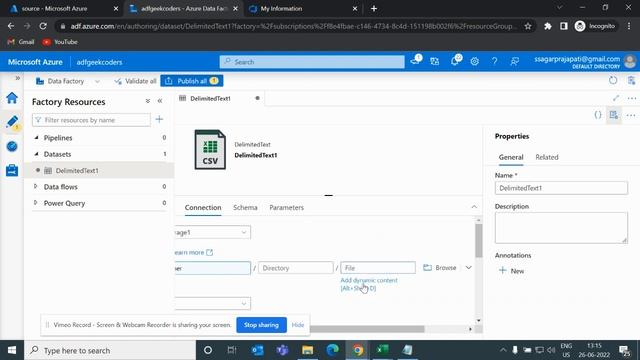Open Excel from the Windows taskbar
This screenshot has width=640, height=360.
coord(382,350)
